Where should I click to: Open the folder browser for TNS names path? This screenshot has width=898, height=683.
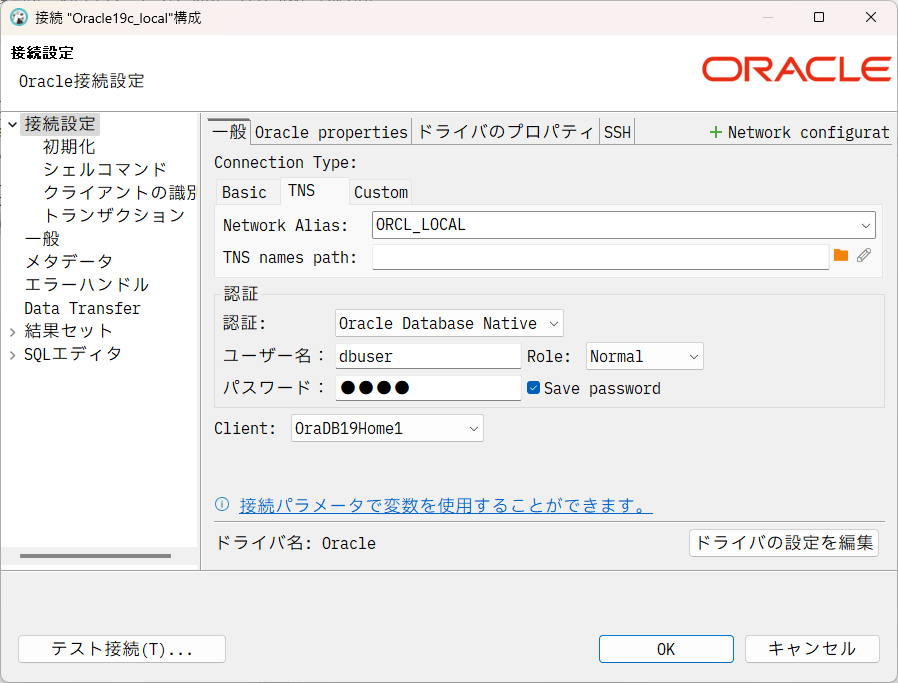(841, 257)
